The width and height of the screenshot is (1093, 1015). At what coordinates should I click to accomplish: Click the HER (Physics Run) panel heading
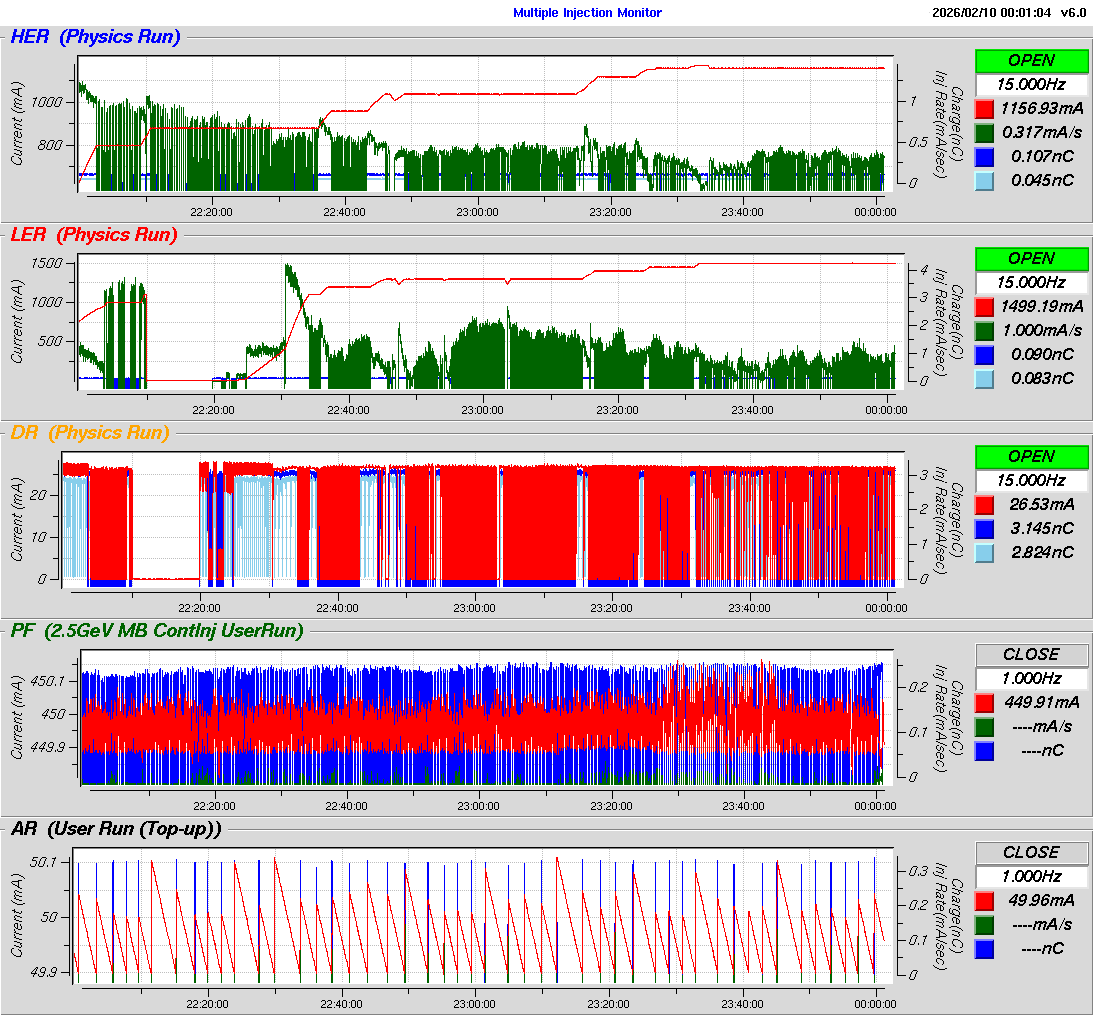pyautogui.click(x=95, y=37)
